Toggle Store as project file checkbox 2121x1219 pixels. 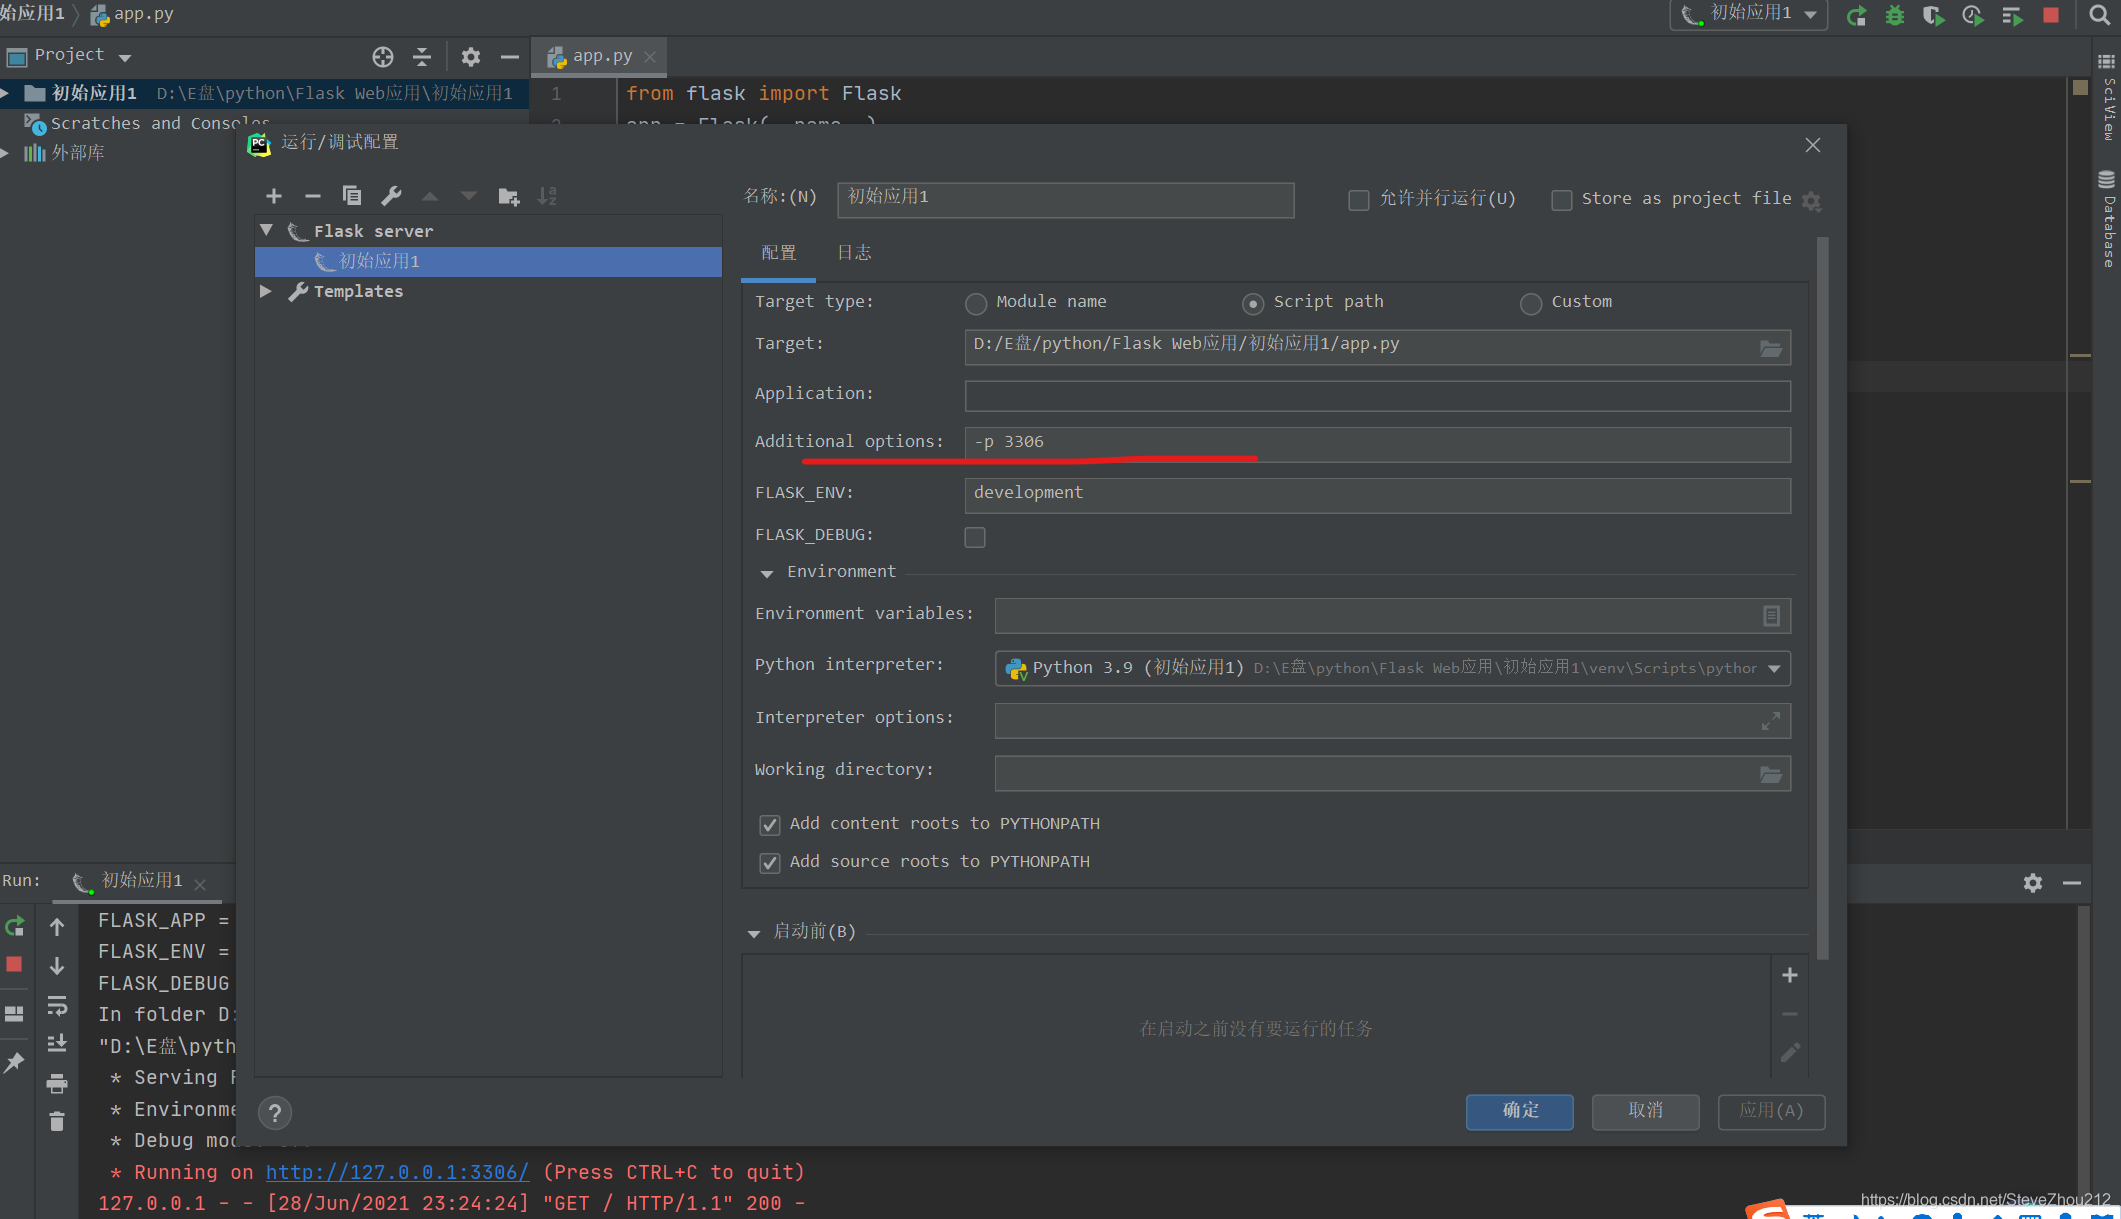1561,200
